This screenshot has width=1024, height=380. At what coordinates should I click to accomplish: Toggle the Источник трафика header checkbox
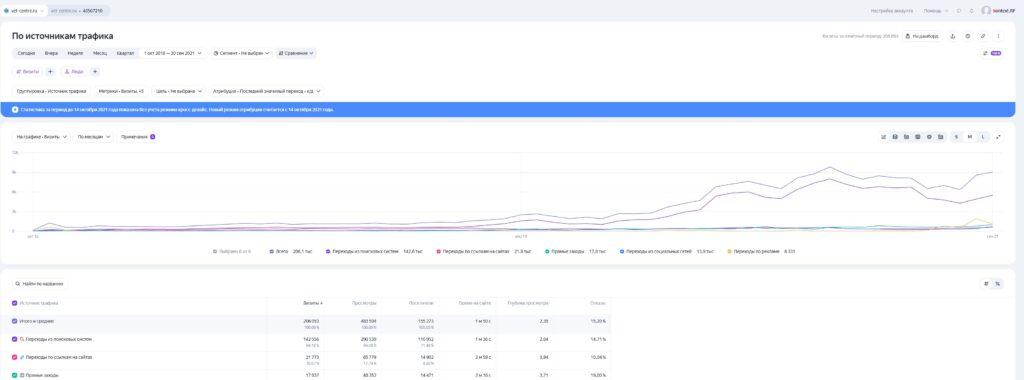tap(14, 303)
